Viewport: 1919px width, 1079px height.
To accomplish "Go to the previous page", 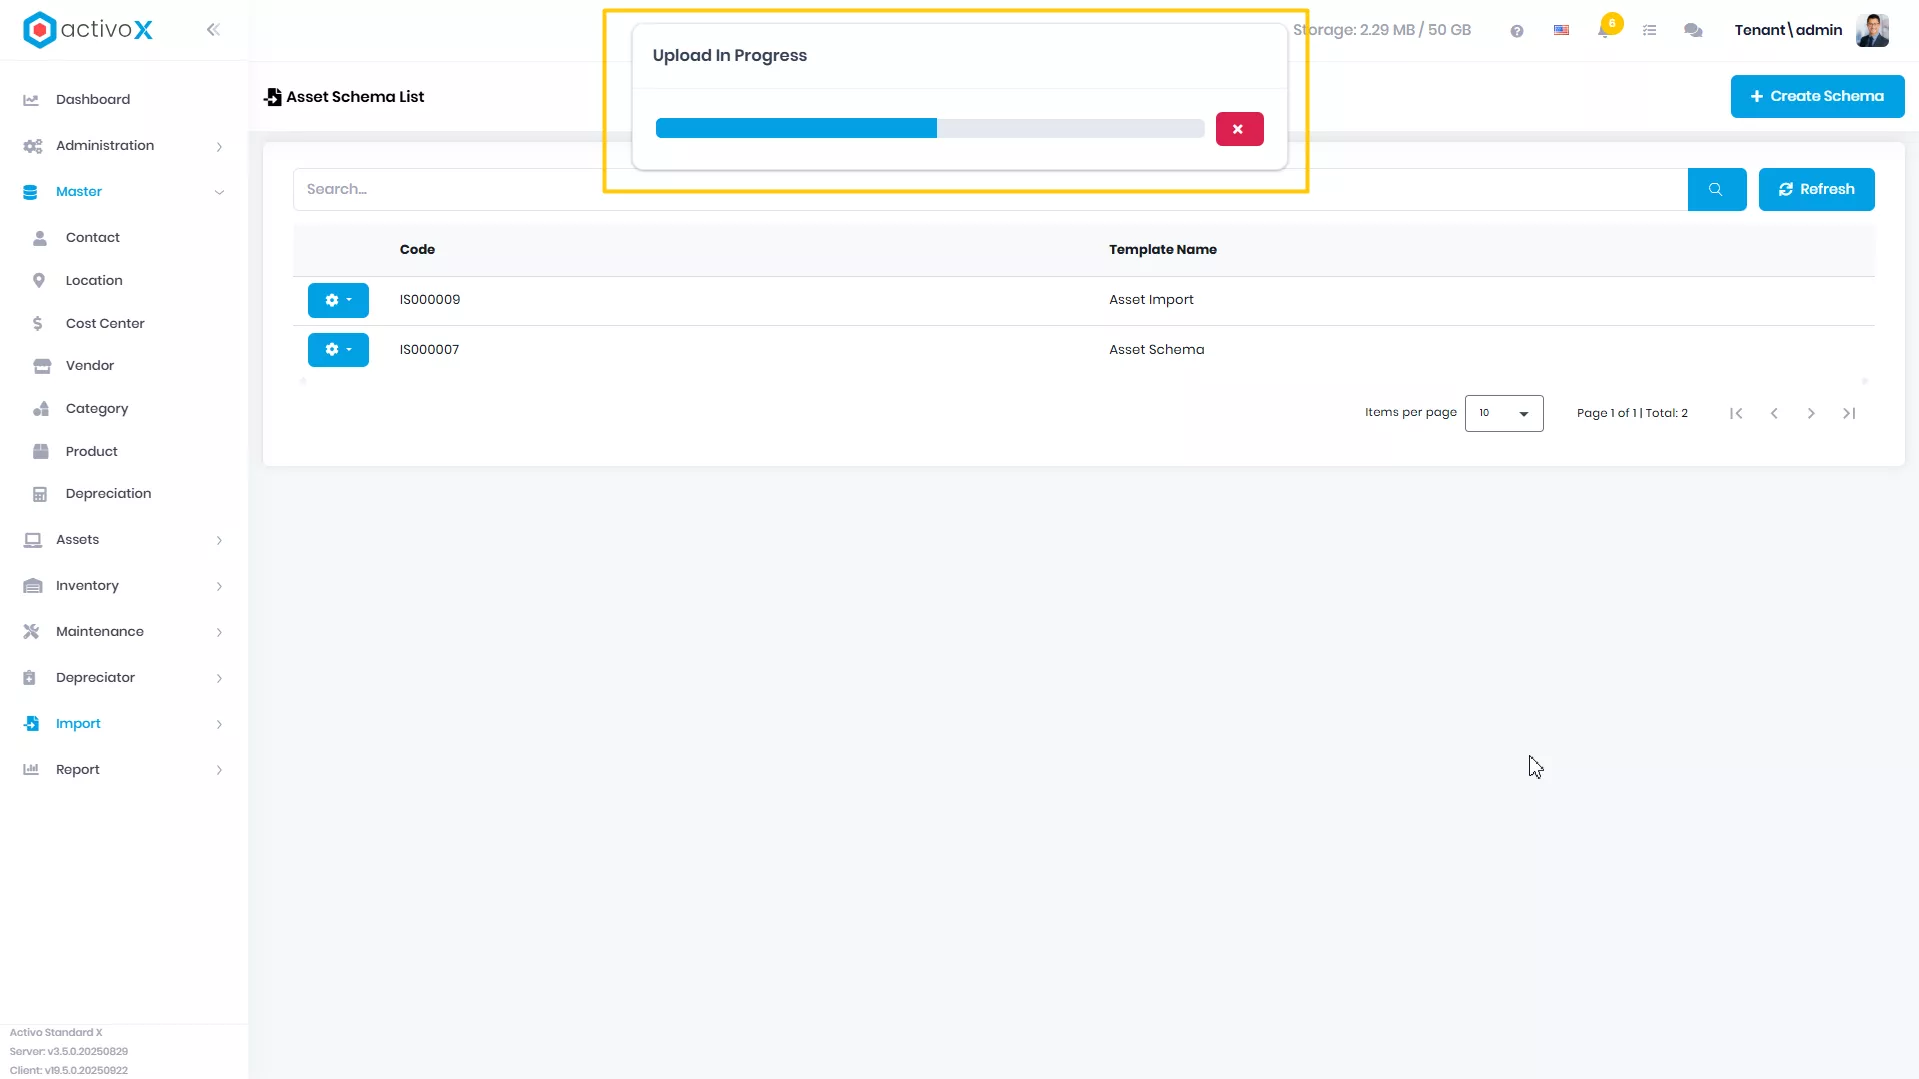I will point(1774,413).
